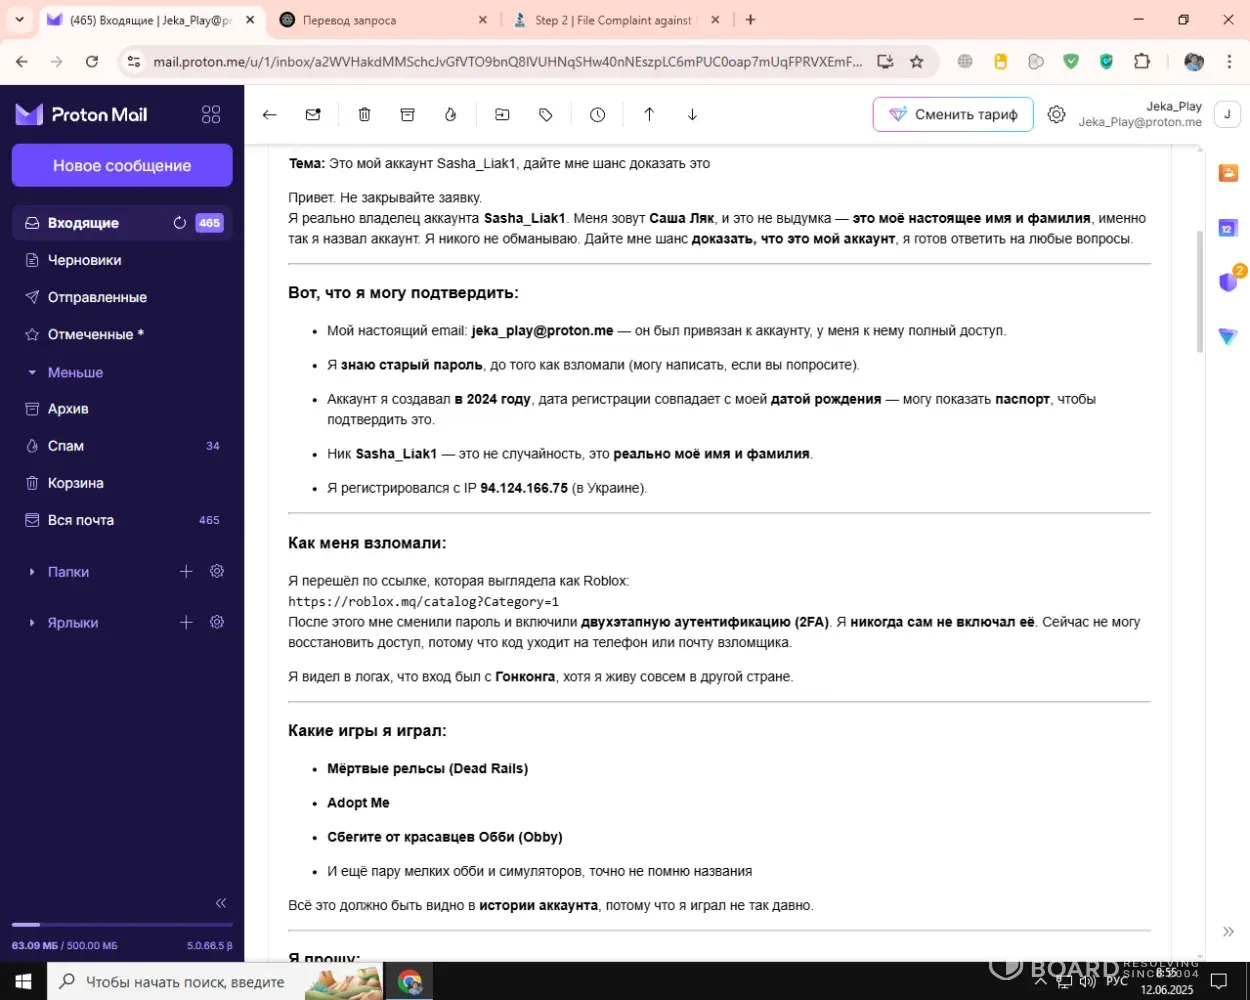The image size is (1250, 1000).
Task: Click the Move to folder icon
Action: (502, 115)
